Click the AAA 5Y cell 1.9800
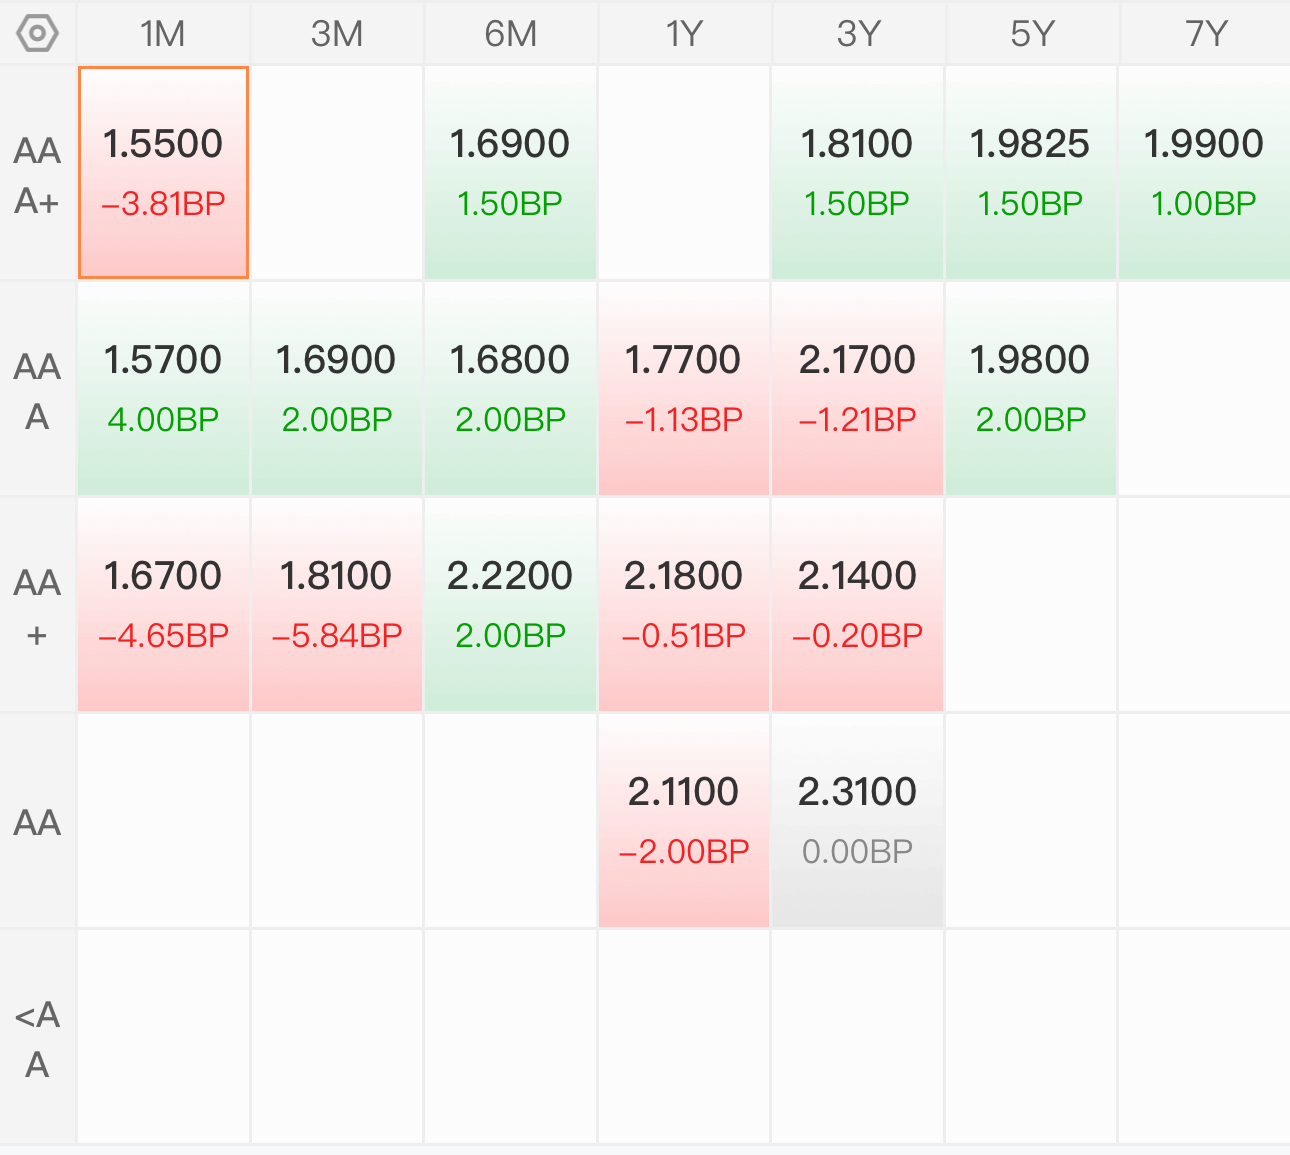 tap(1031, 389)
